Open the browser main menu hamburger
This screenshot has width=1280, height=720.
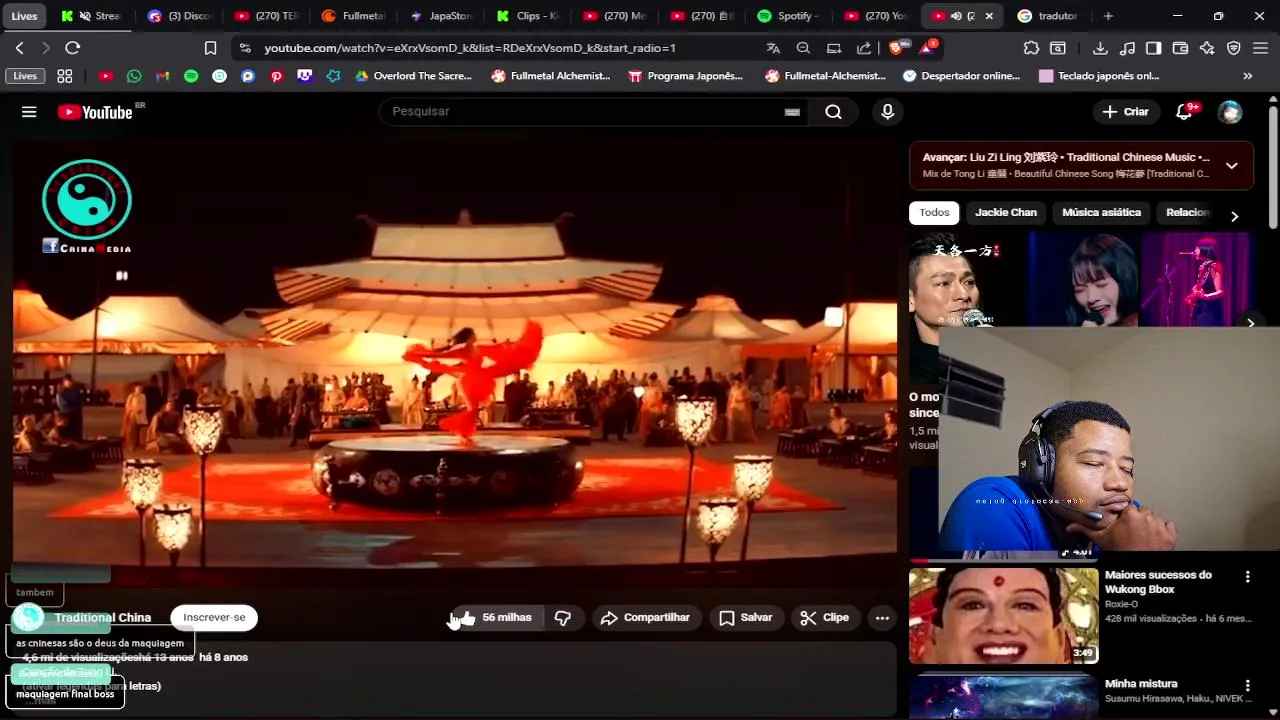[1261, 48]
